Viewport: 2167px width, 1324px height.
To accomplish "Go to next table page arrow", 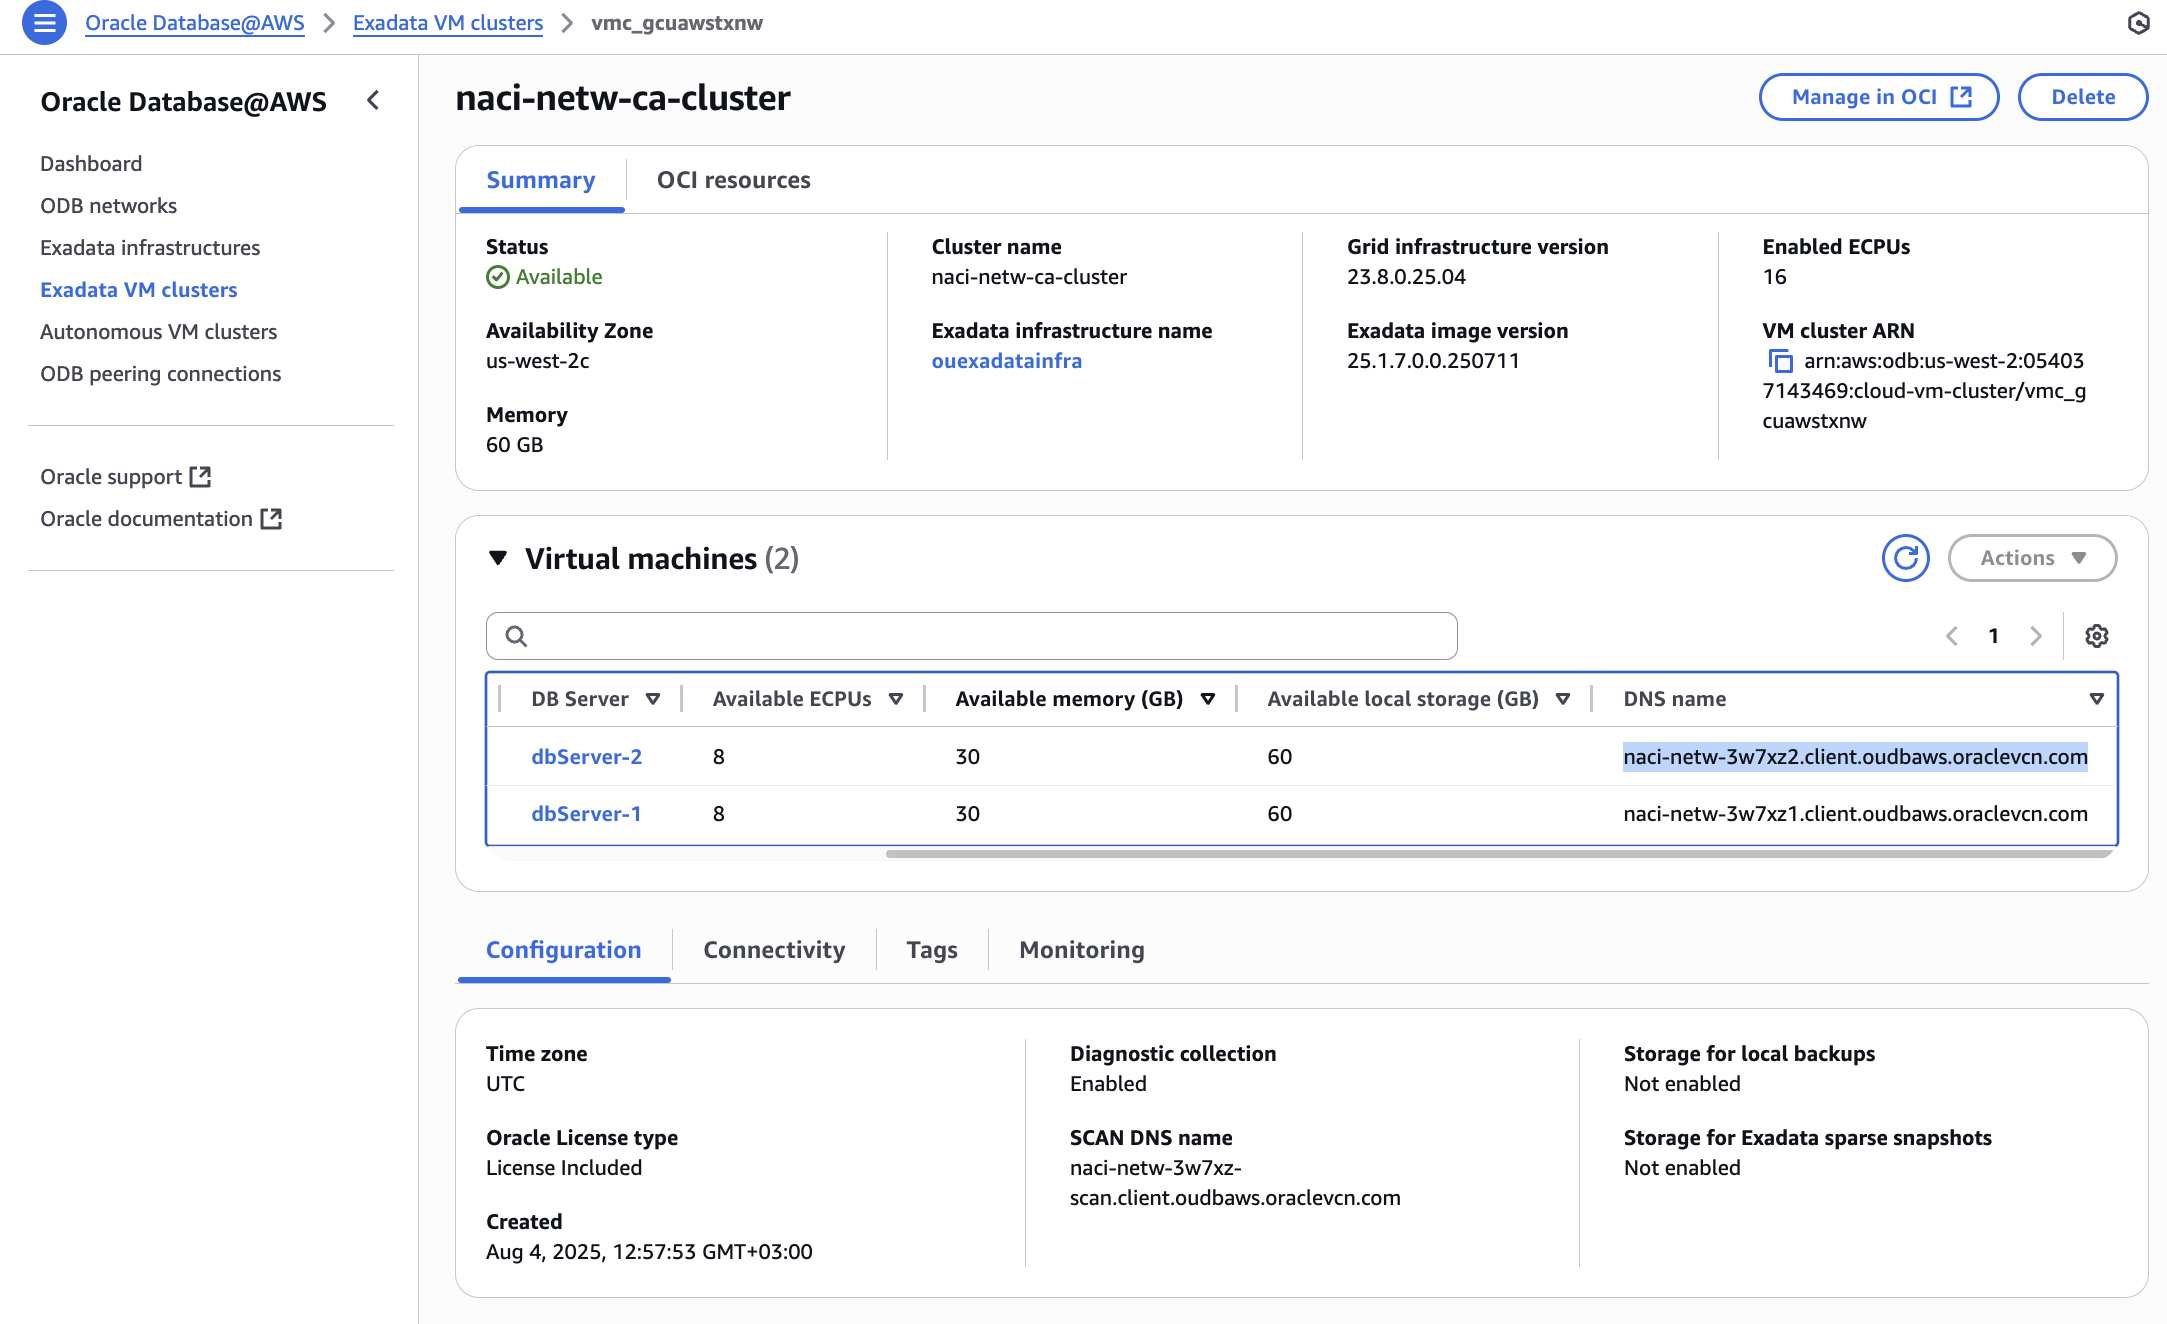I will (2035, 636).
